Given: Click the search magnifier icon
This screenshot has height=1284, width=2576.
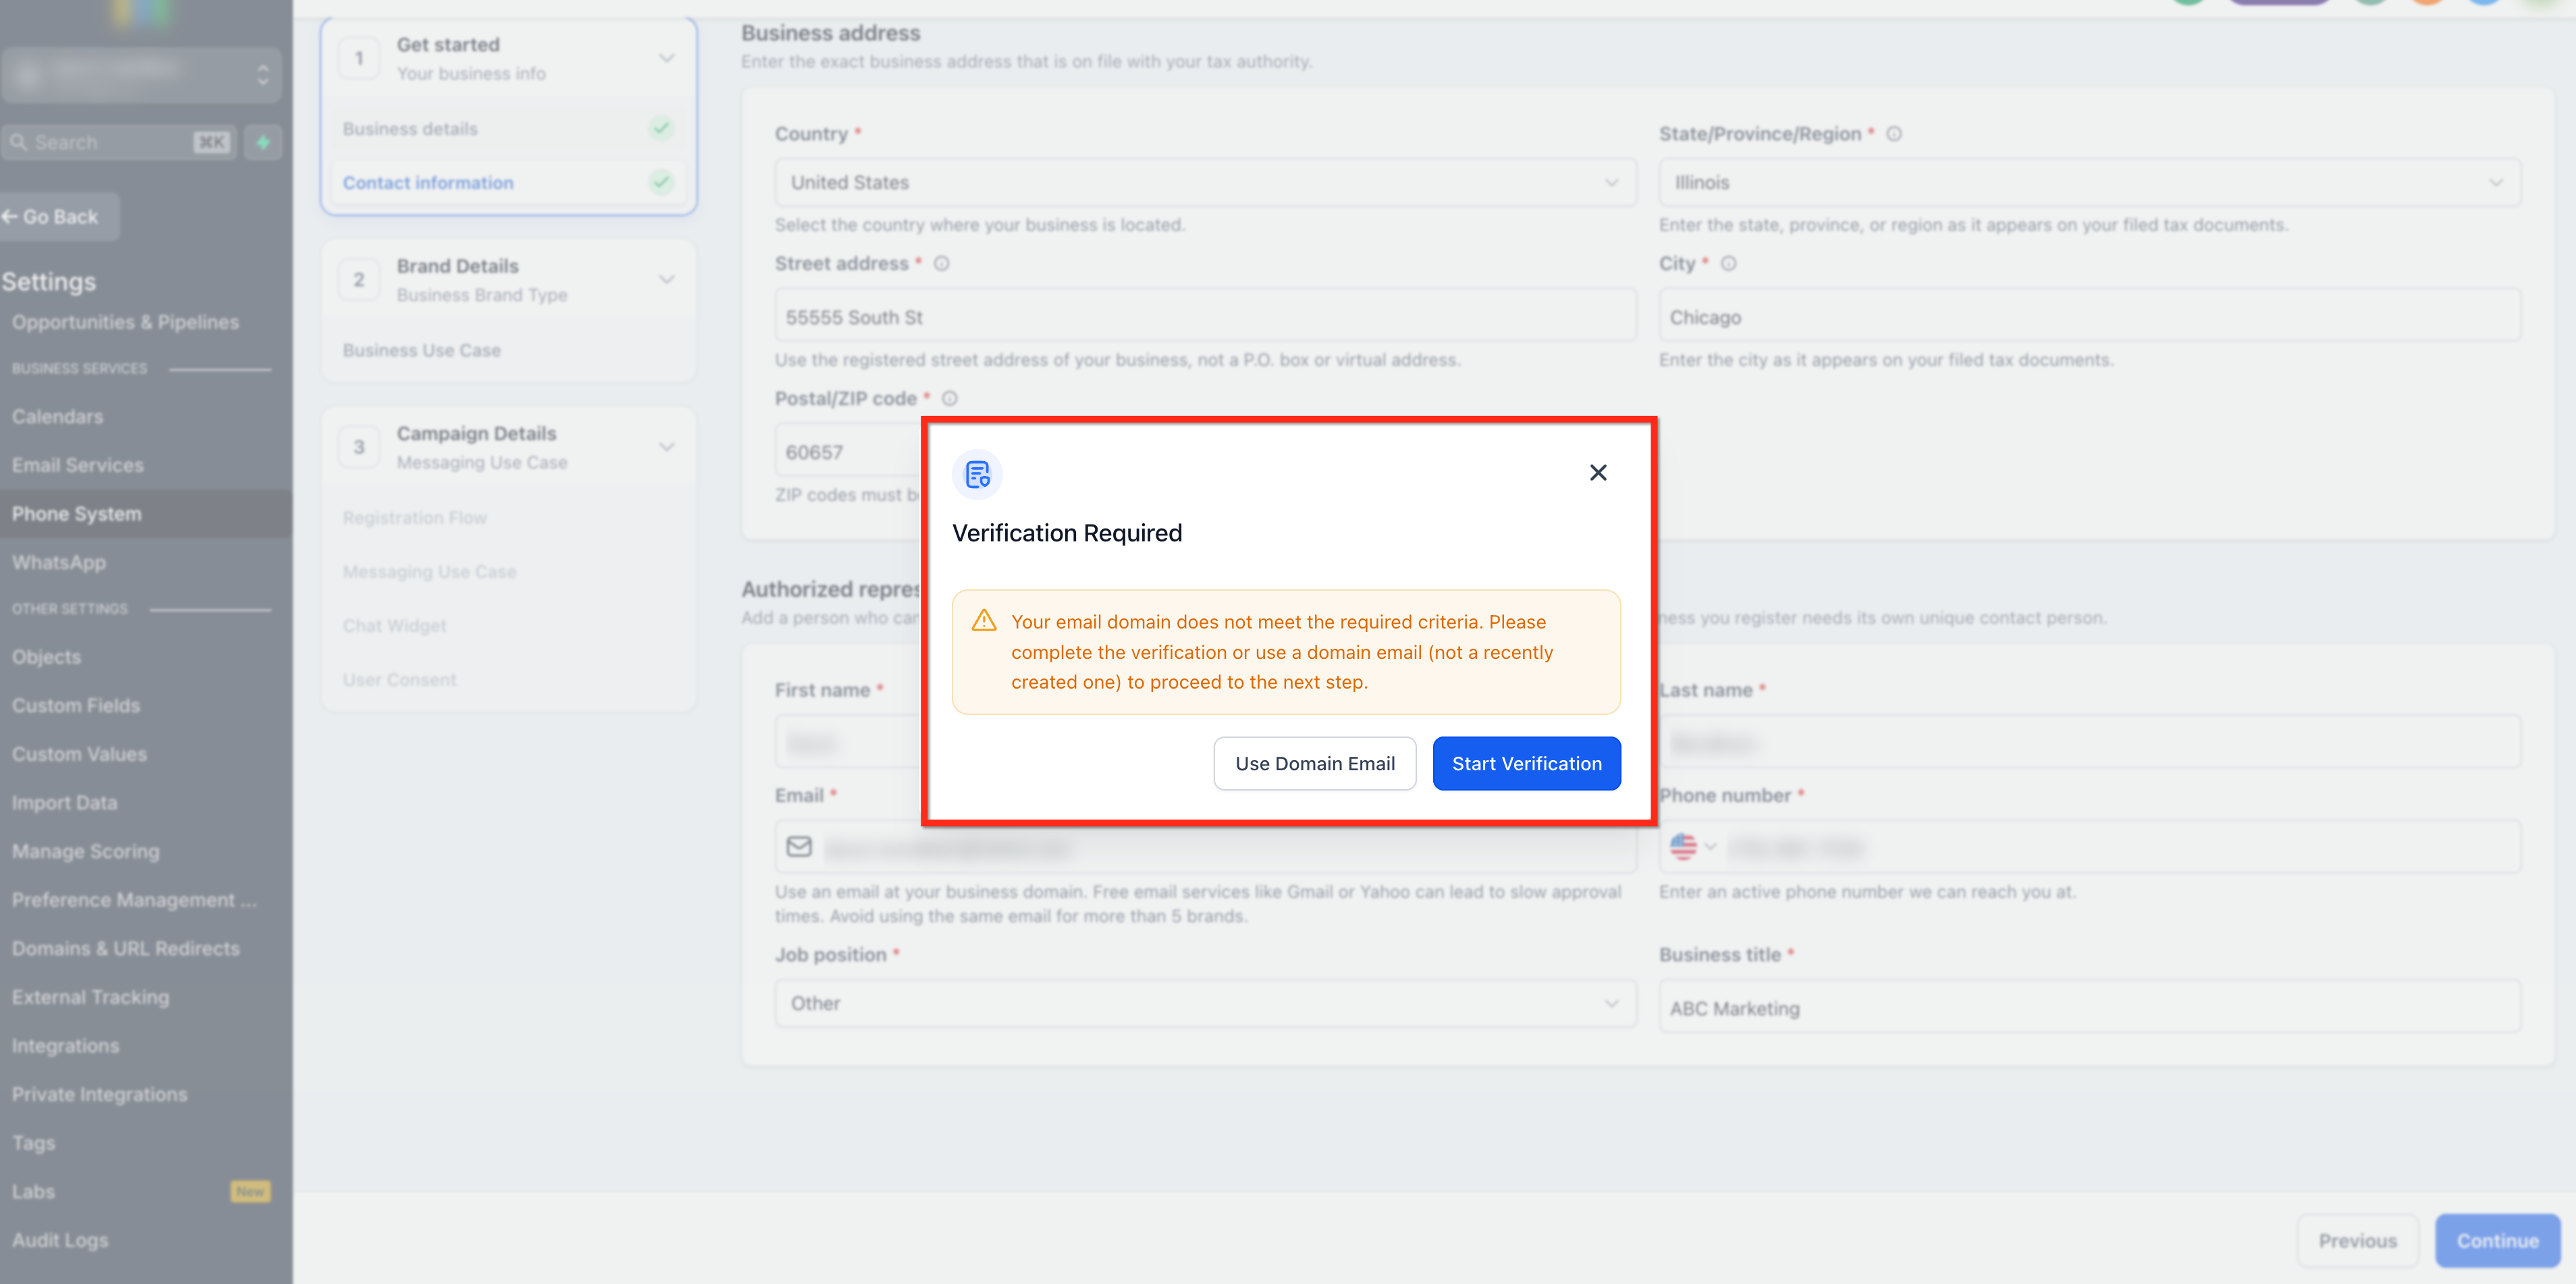Looking at the screenshot, I should click(18, 142).
